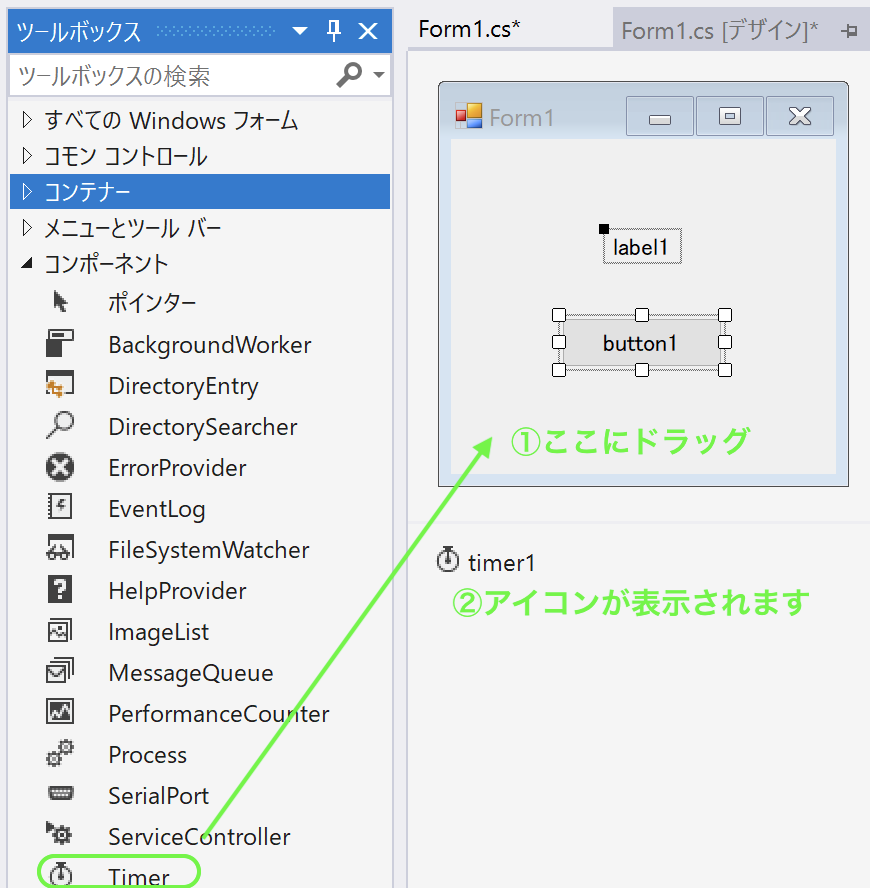Expand the メニューとツール バー category
The height and width of the screenshot is (888, 870).
[x=26, y=228]
